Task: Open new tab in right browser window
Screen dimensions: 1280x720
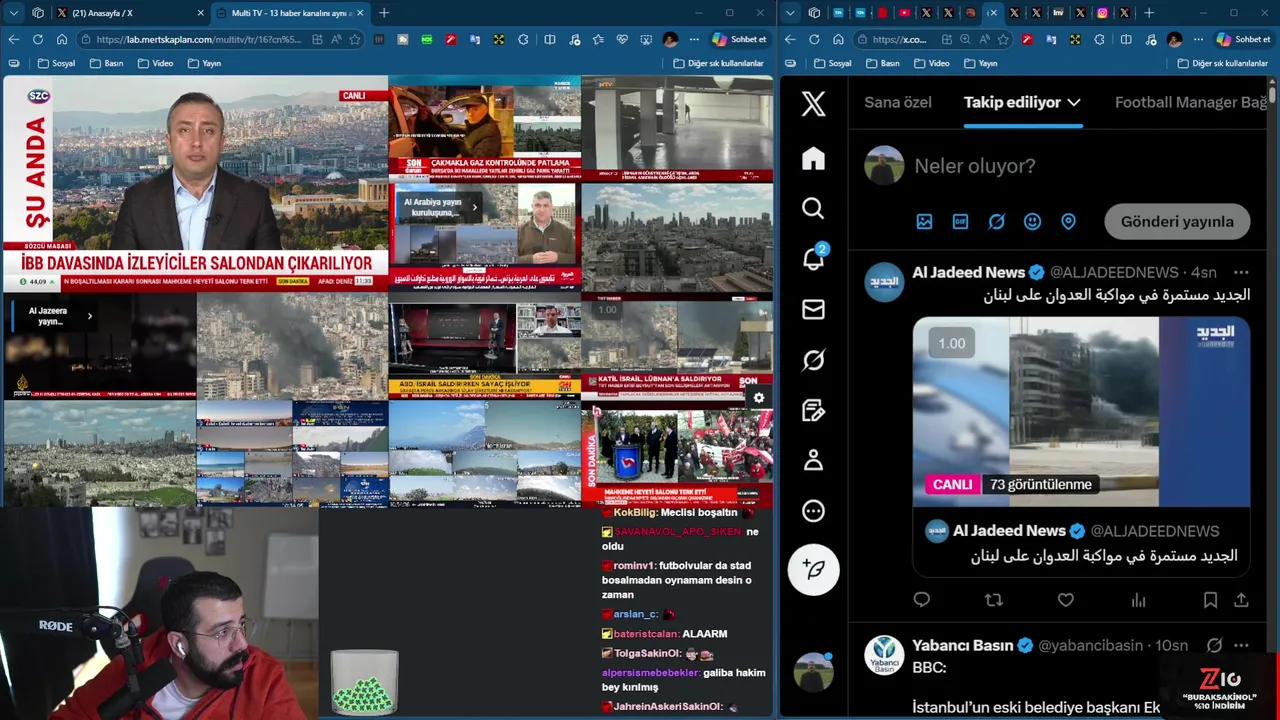Action: click(1149, 13)
